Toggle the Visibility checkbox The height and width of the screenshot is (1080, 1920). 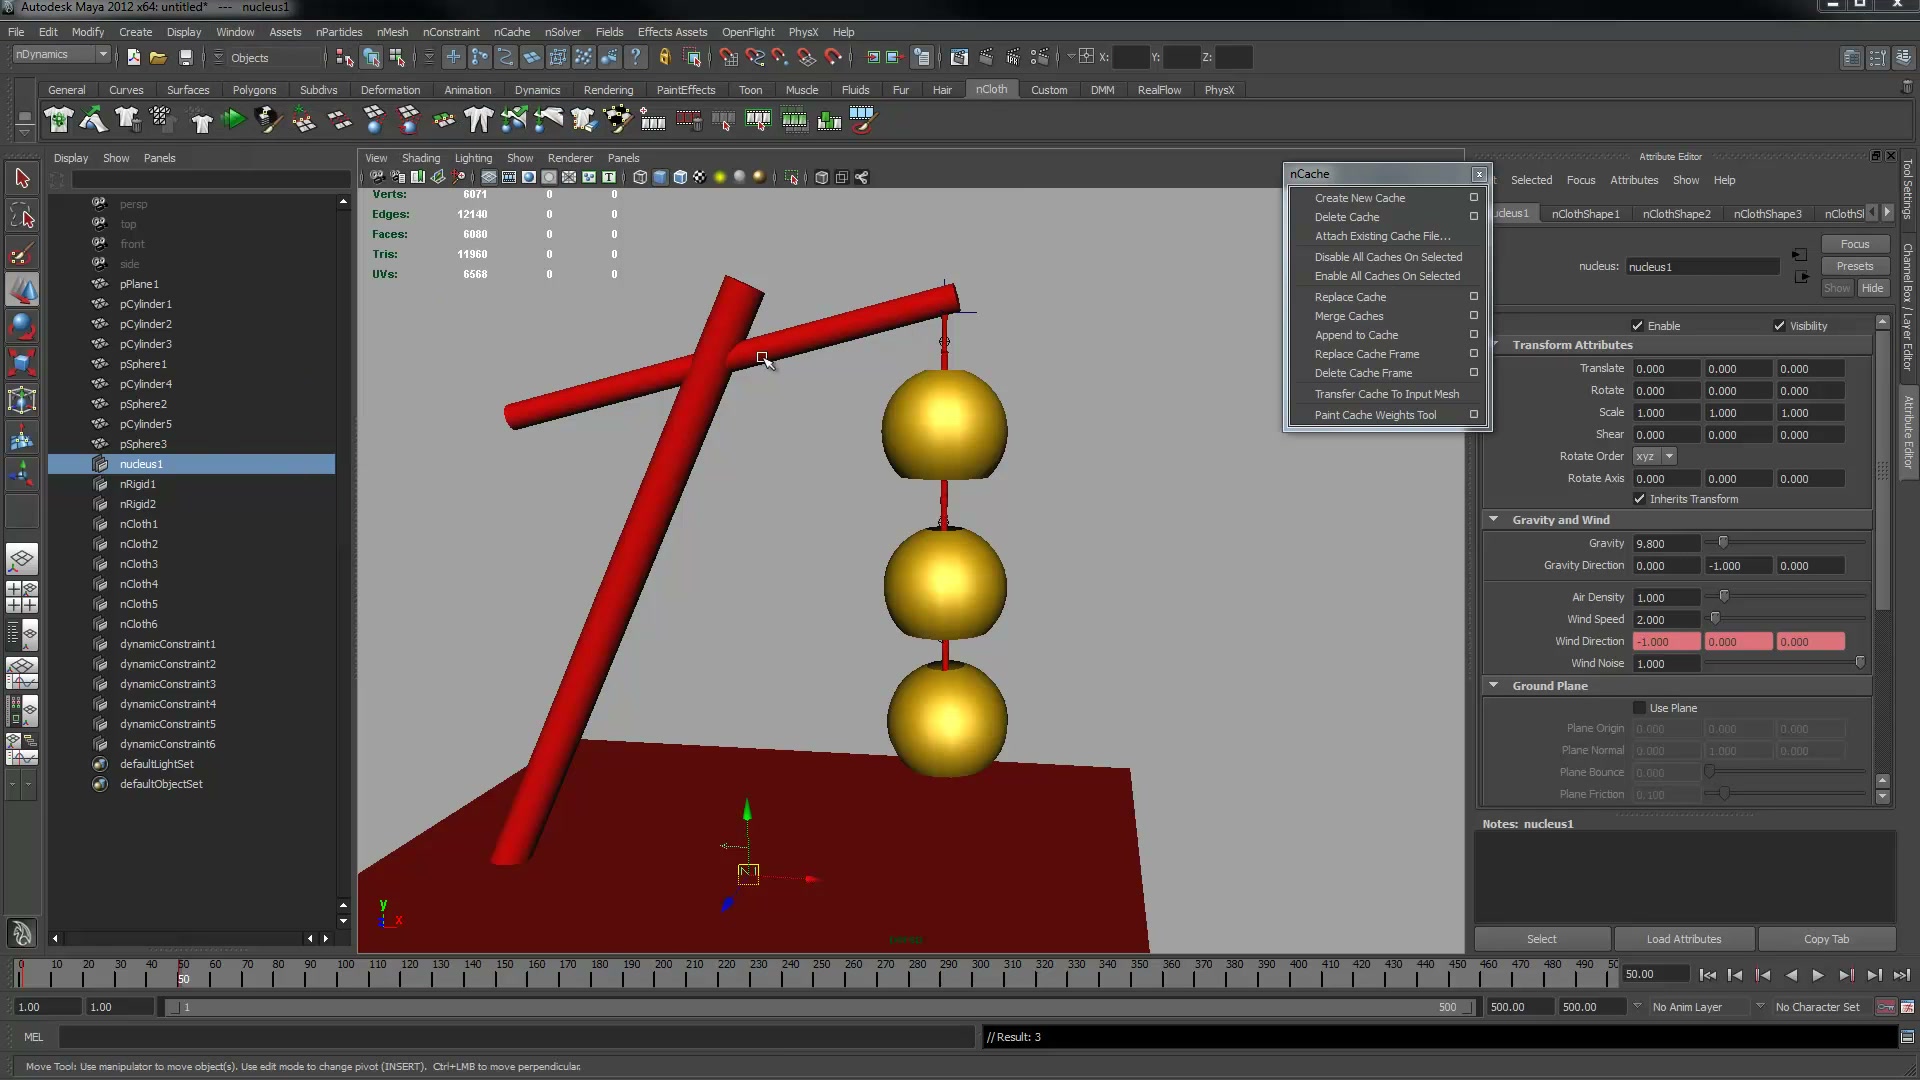pos(1779,326)
